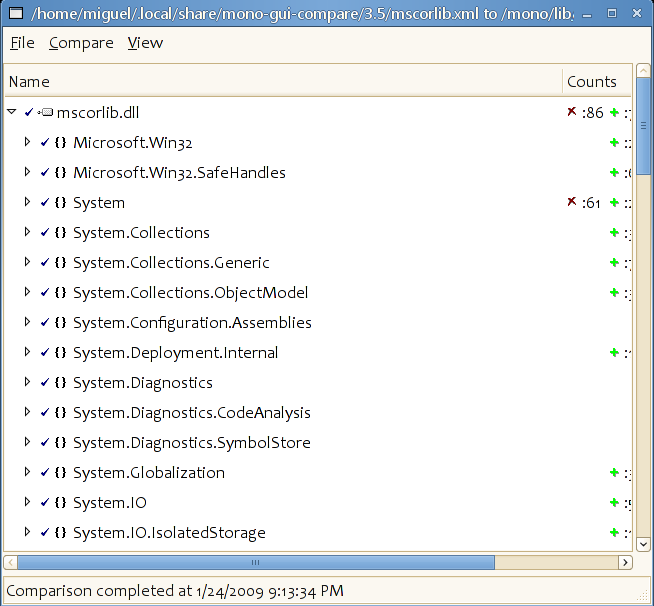Image resolution: width=654 pixels, height=606 pixels.
Task: Click the assembly icon beside mscorlib.dll
Action: pos(45,112)
